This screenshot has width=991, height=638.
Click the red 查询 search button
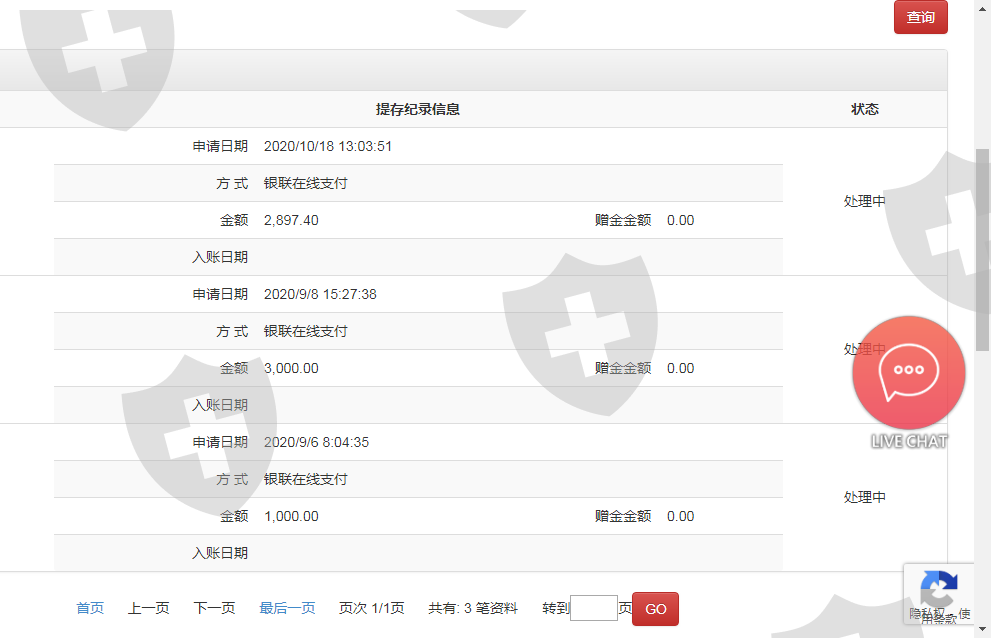pyautogui.click(x=920, y=17)
